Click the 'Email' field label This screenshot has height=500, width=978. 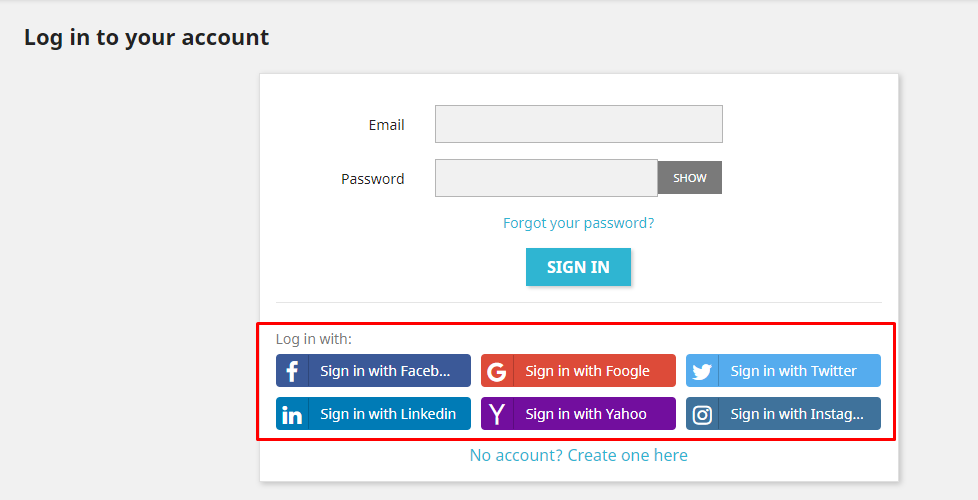click(x=387, y=125)
